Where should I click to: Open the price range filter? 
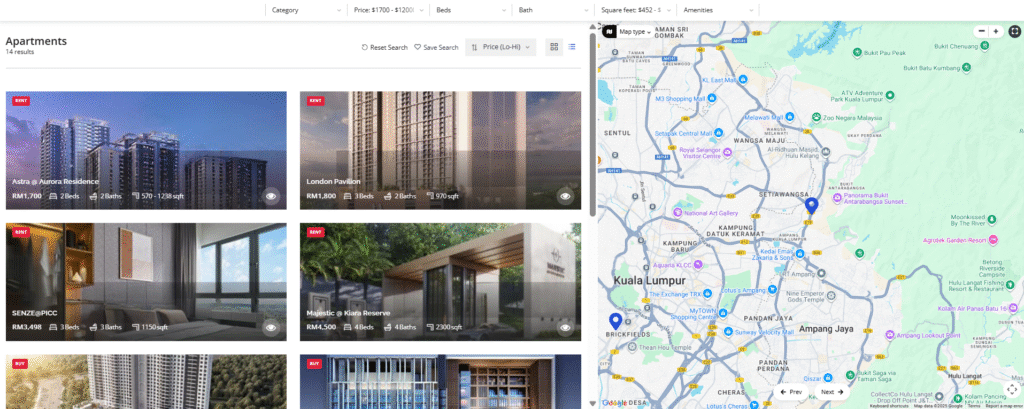tap(388, 10)
